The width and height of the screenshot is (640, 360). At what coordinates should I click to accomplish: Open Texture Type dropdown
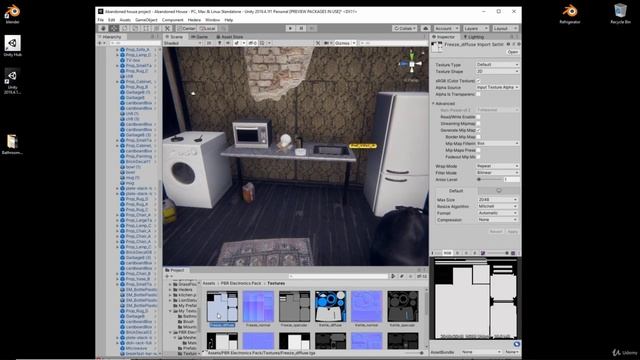coord(497,64)
